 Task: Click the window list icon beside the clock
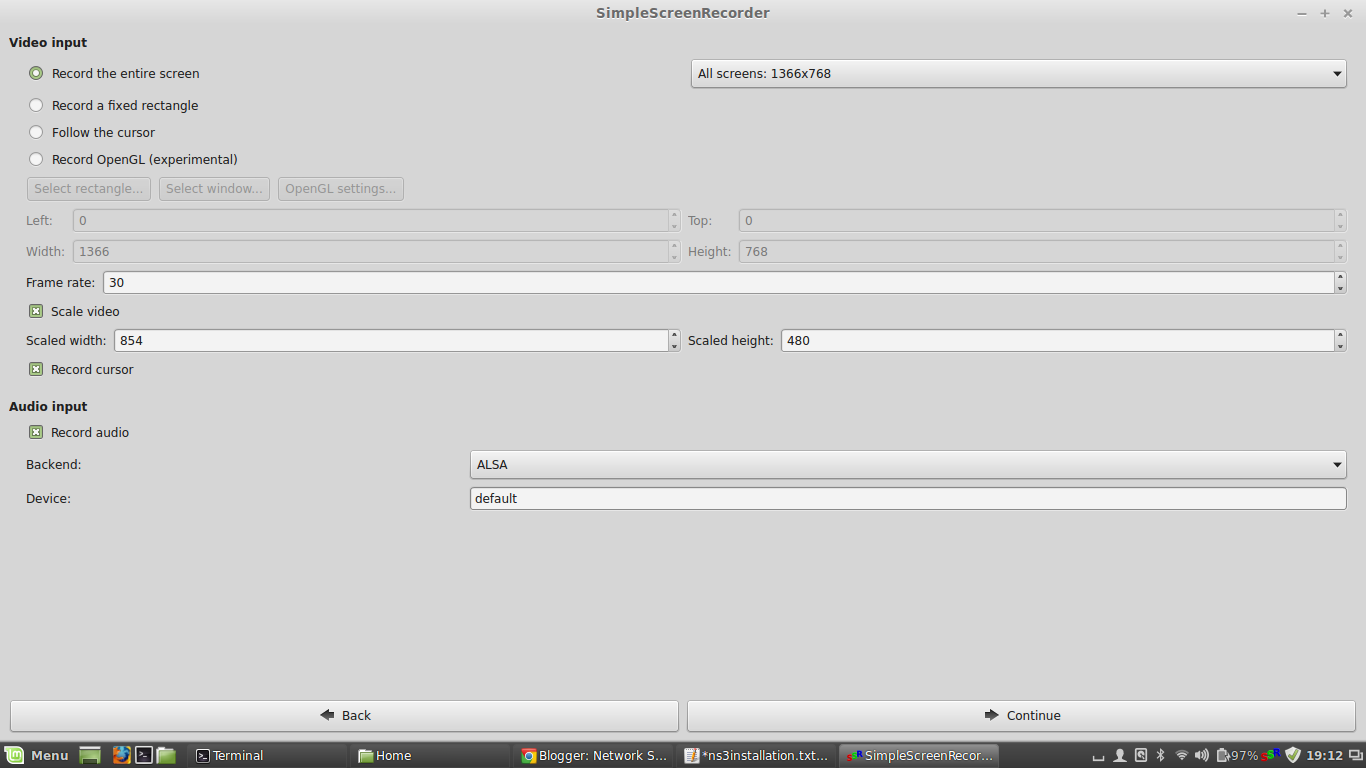[1354, 755]
